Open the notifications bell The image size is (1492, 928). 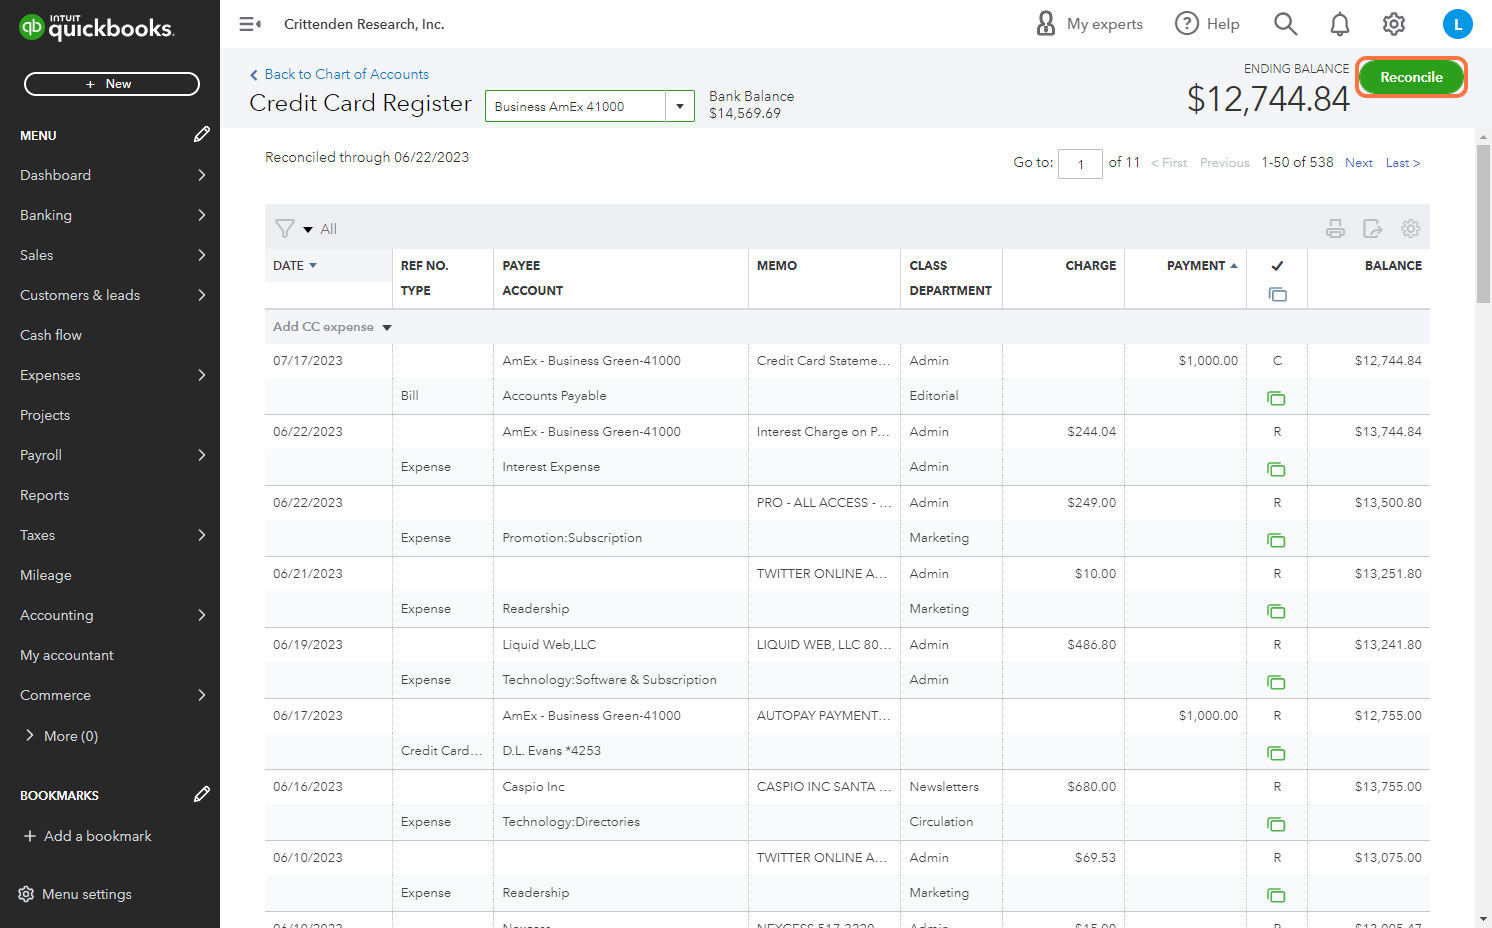(x=1340, y=24)
